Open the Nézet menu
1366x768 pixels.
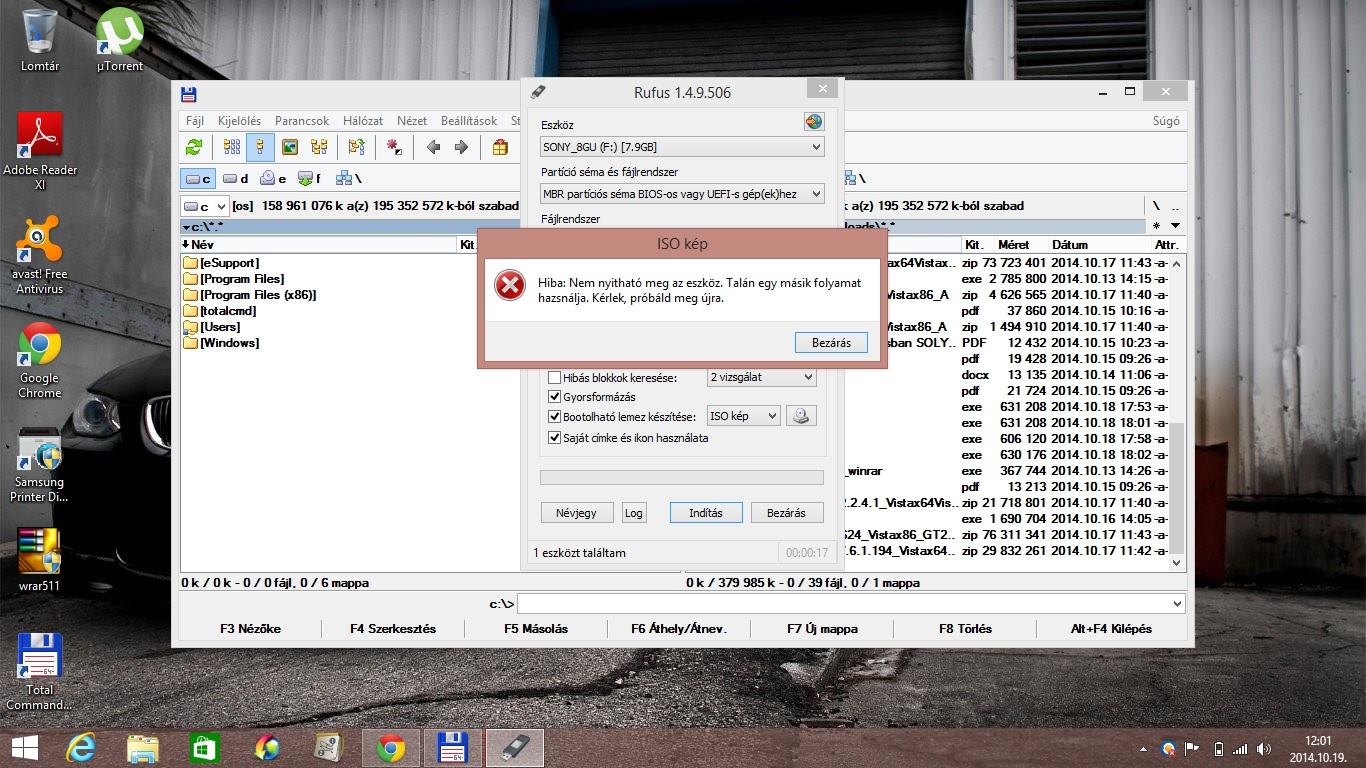[412, 121]
